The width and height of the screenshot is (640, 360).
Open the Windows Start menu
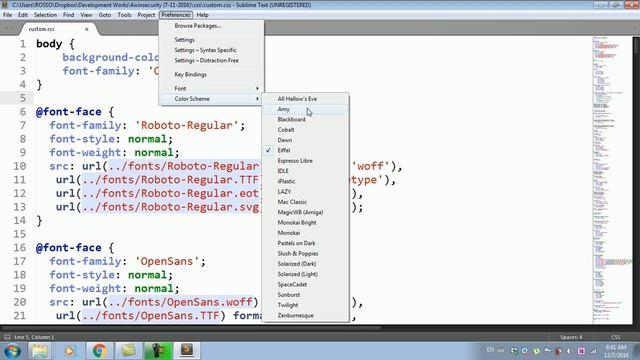[12, 351]
